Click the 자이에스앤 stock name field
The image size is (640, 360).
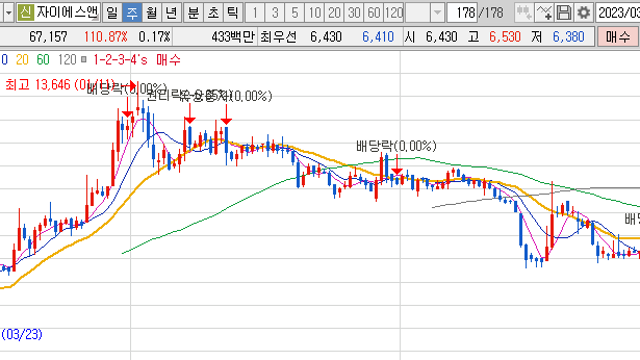click(67, 13)
